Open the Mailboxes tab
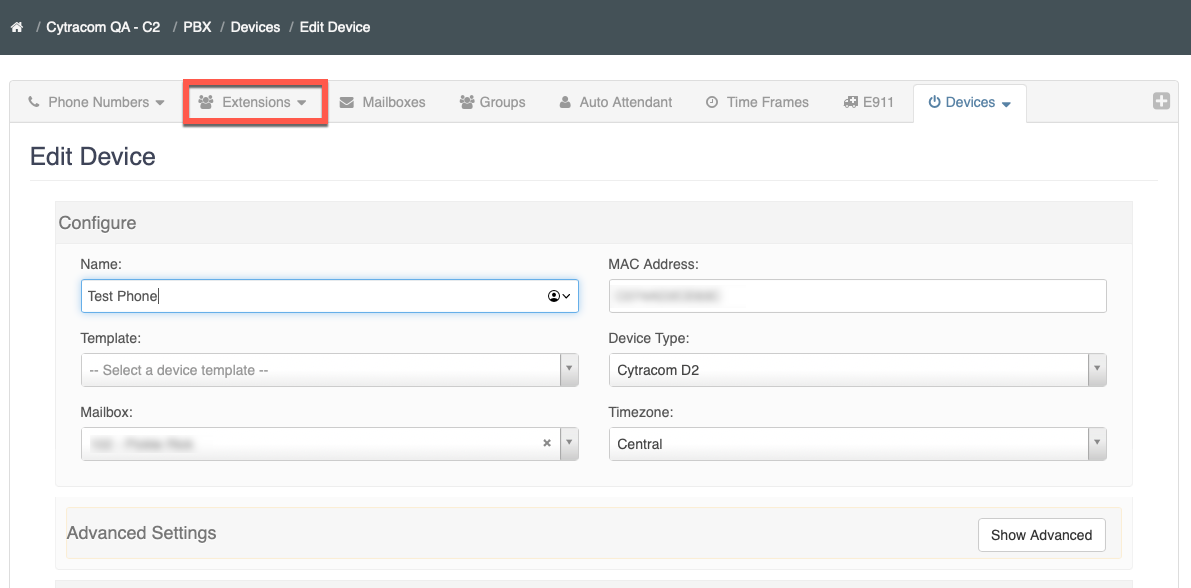Image resolution: width=1191 pixels, height=588 pixels. pos(382,102)
